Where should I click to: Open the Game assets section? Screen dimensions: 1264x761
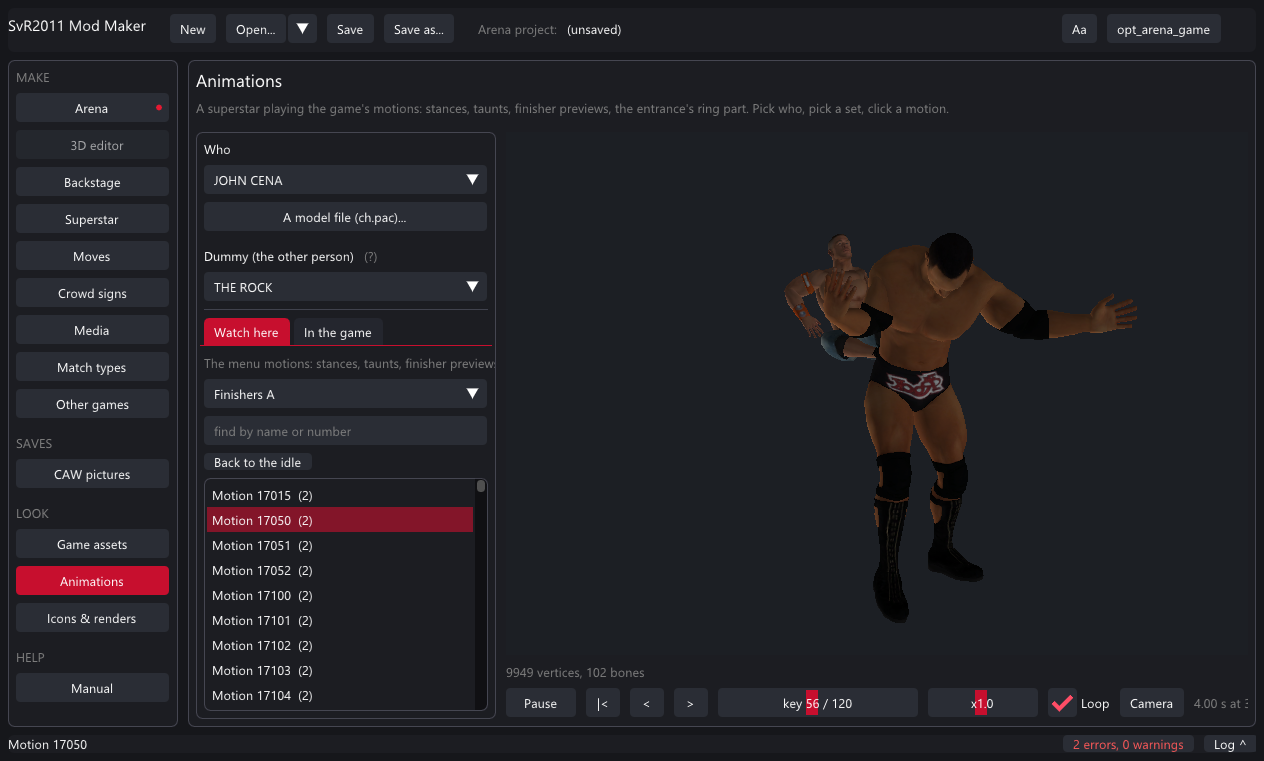click(x=92, y=544)
